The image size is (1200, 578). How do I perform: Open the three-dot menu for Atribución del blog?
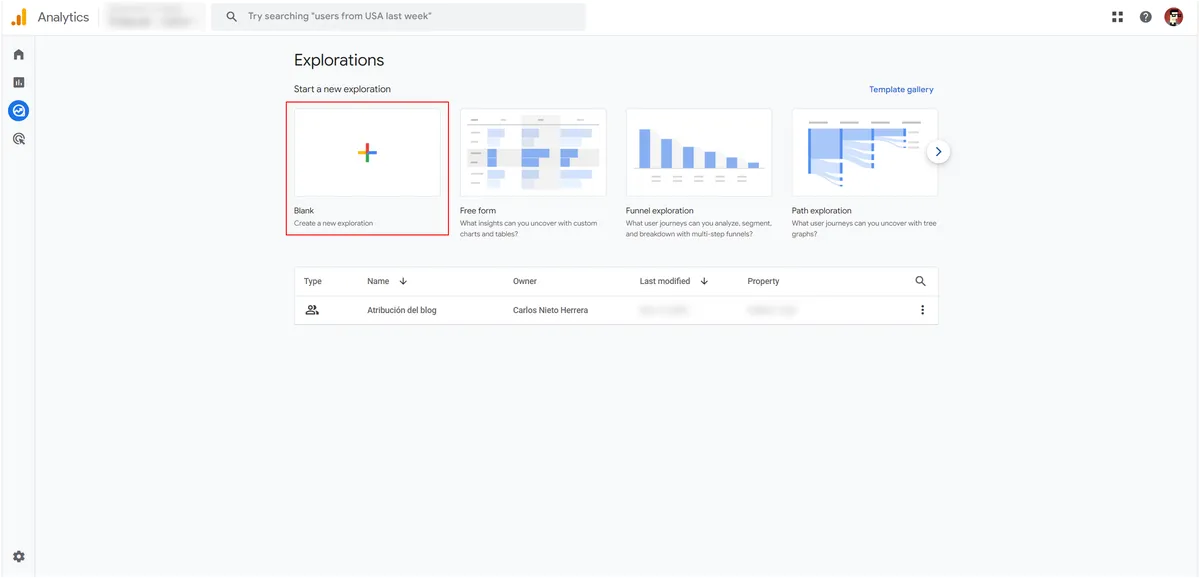tap(922, 310)
